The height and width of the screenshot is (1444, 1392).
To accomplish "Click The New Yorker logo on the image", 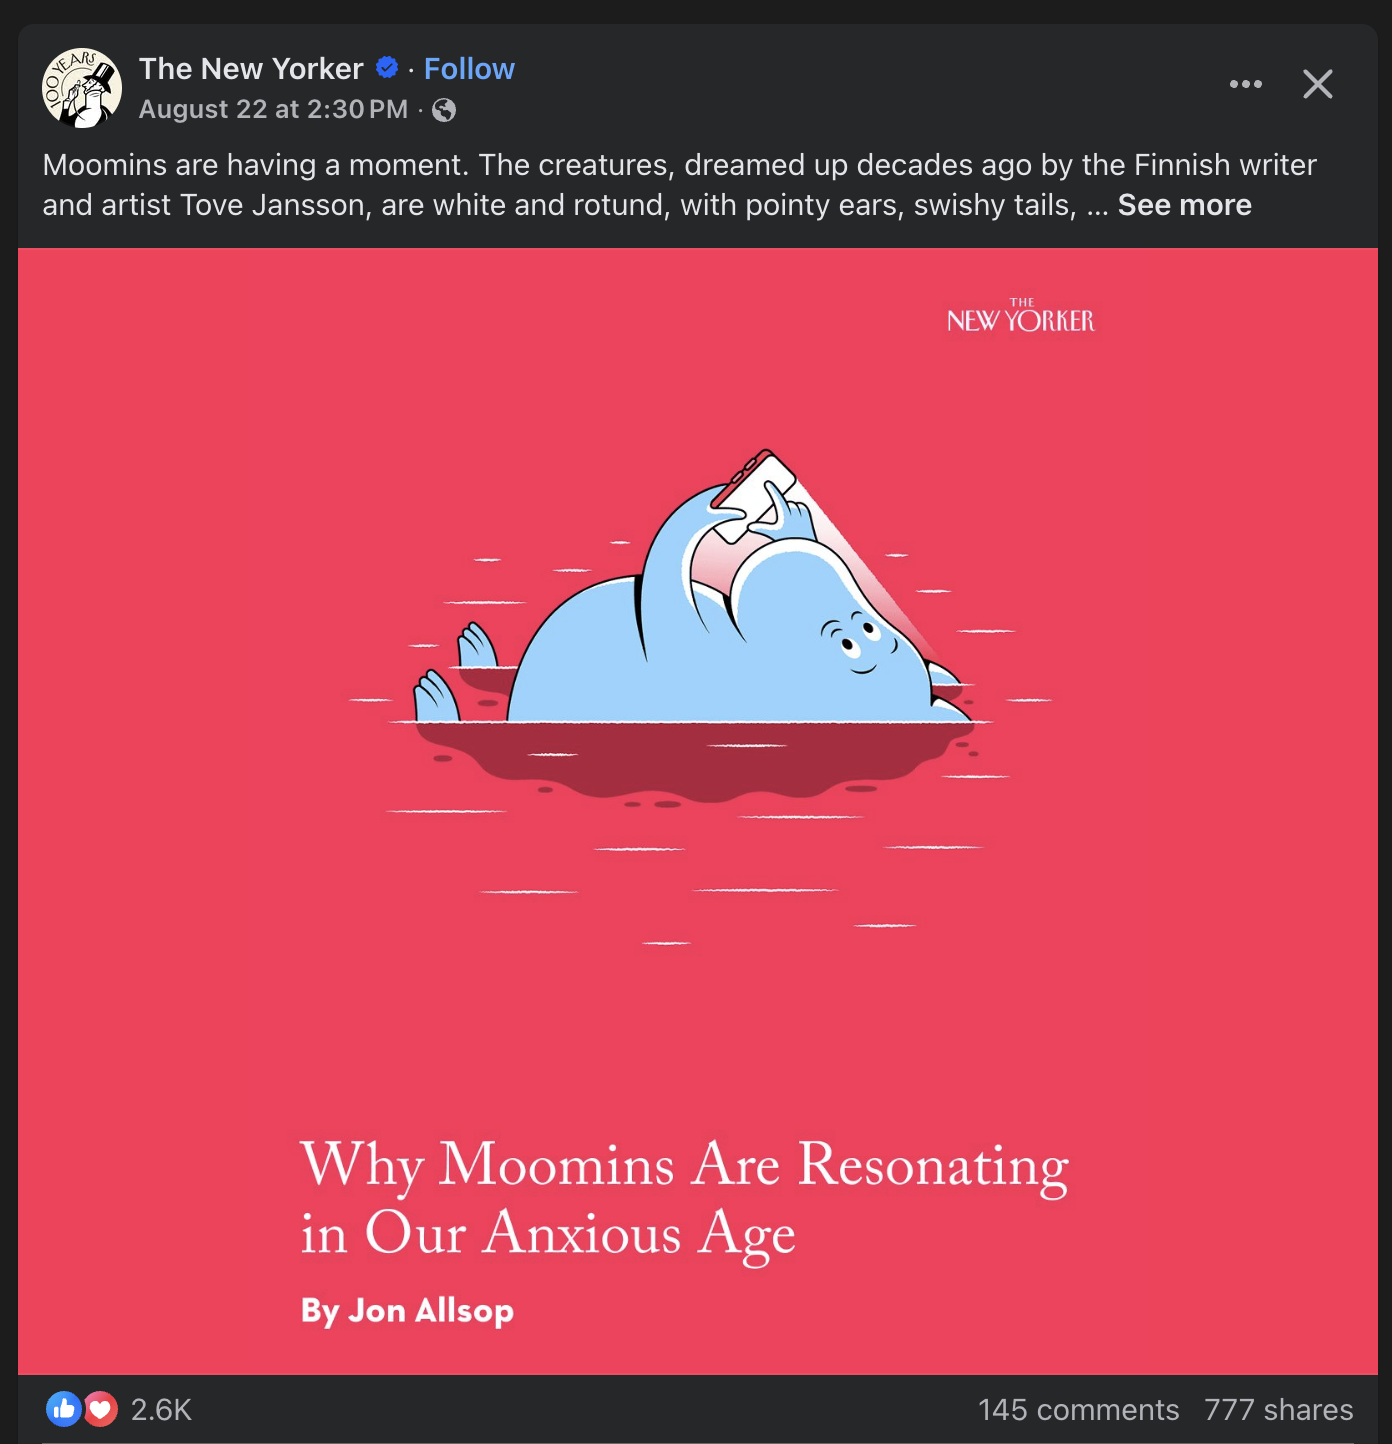I will point(1021,316).
